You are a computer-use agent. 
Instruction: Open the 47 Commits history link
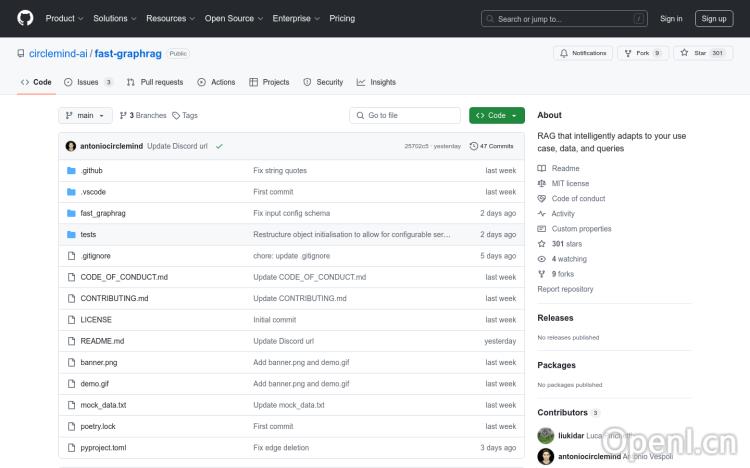pos(492,146)
